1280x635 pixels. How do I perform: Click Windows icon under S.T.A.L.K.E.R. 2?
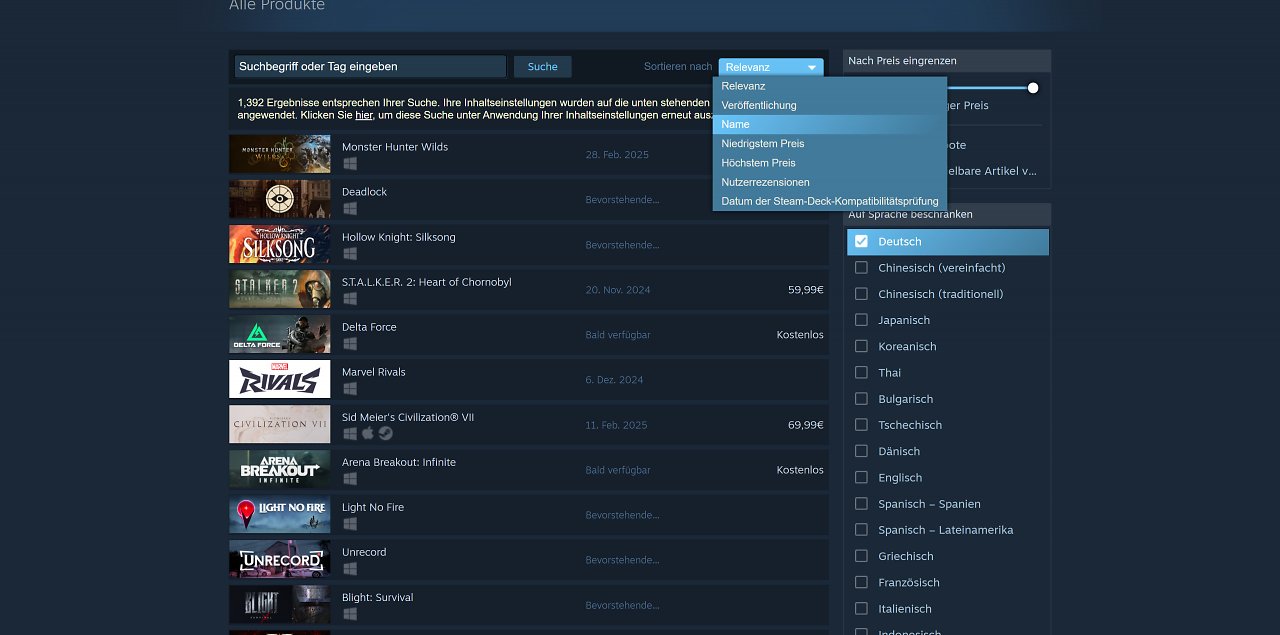coord(350,299)
